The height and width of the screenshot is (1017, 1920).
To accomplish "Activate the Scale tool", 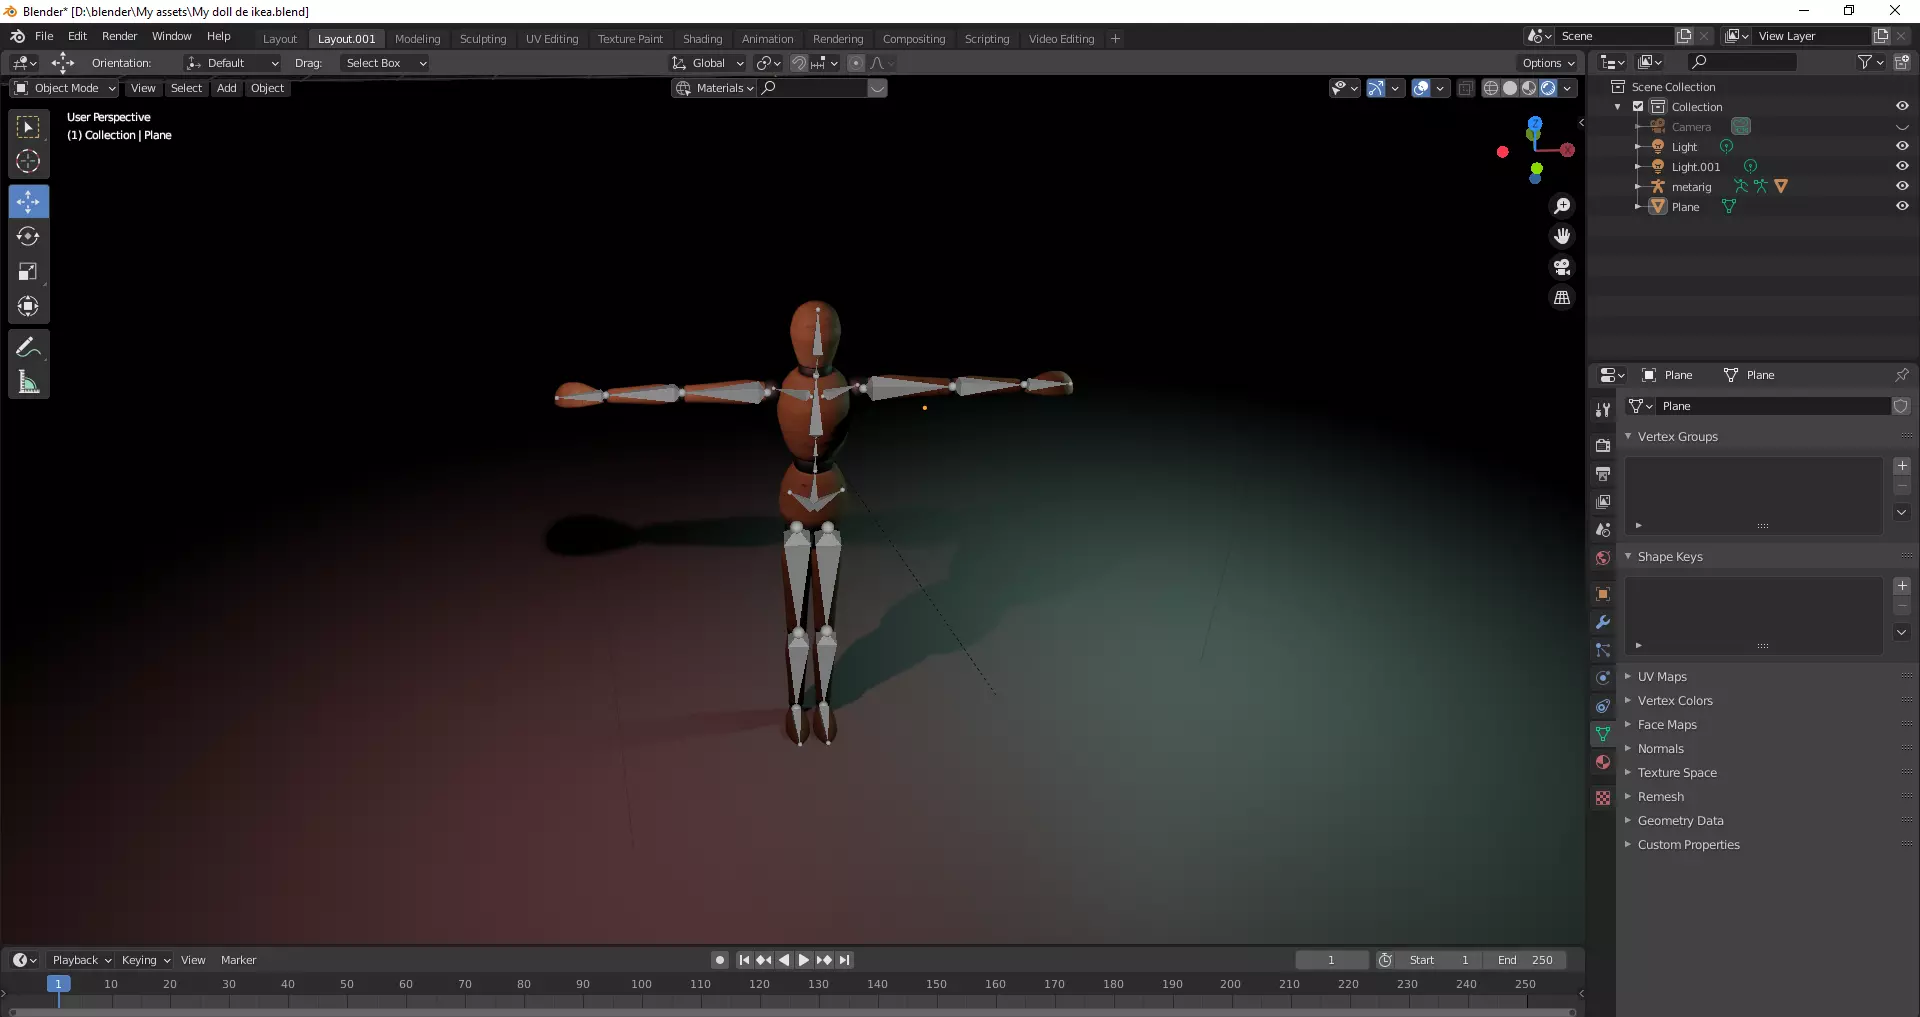I will [x=28, y=271].
